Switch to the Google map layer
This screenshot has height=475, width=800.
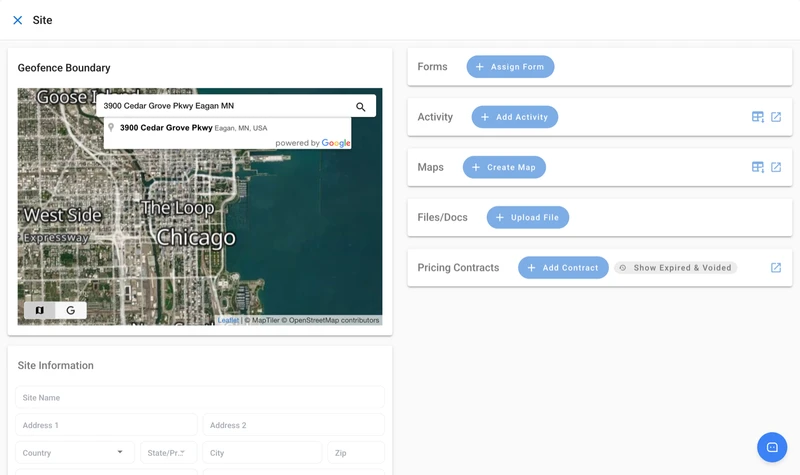[x=70, y=310]
